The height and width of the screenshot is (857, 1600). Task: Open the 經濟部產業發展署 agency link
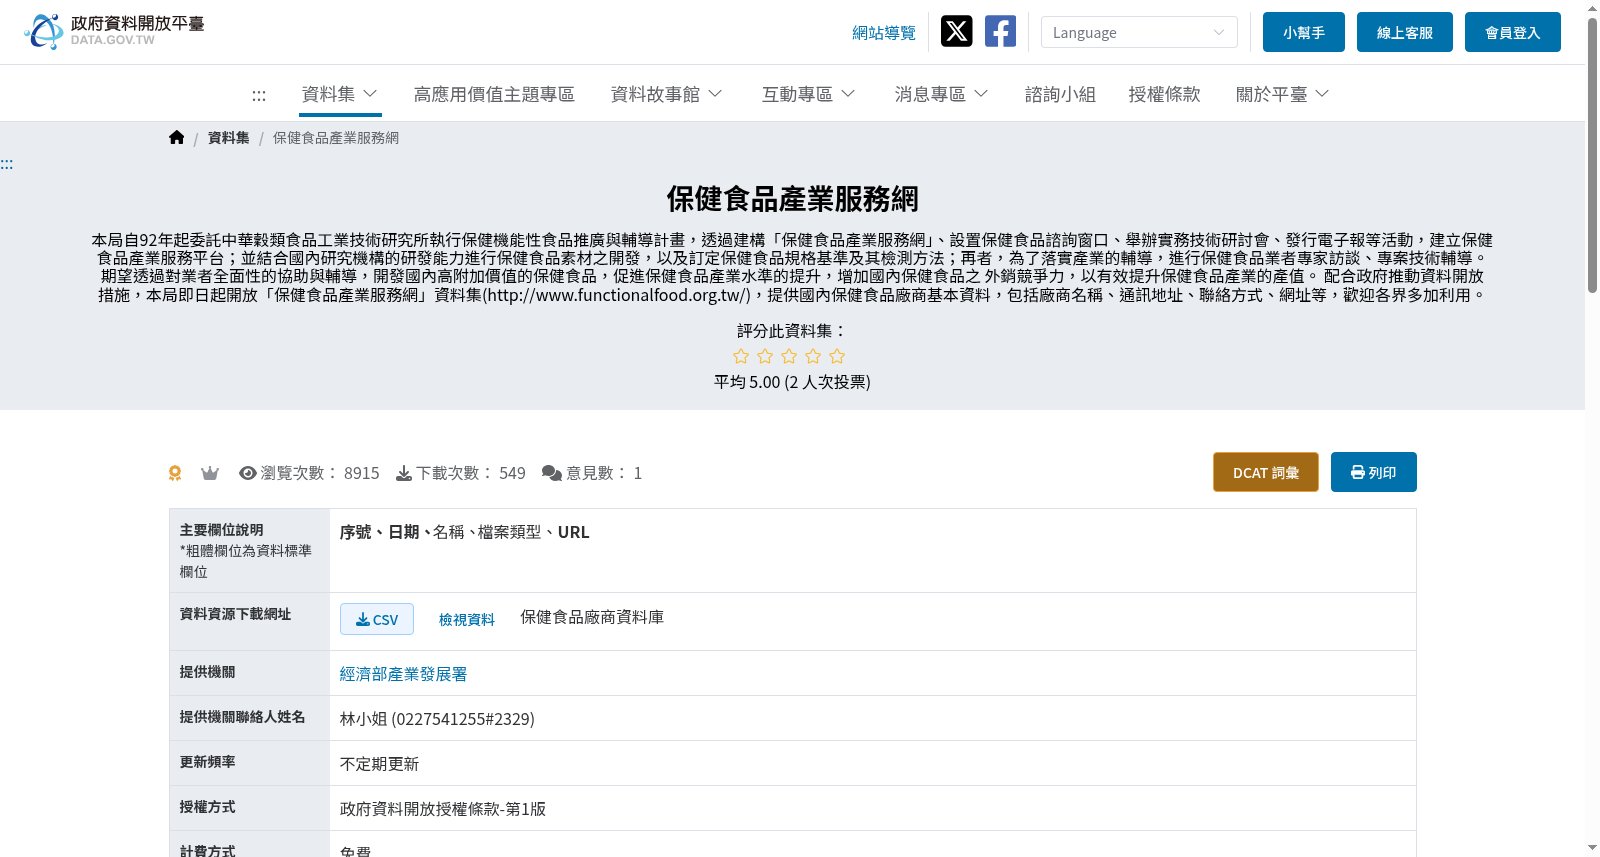click(x=404, y=674)
